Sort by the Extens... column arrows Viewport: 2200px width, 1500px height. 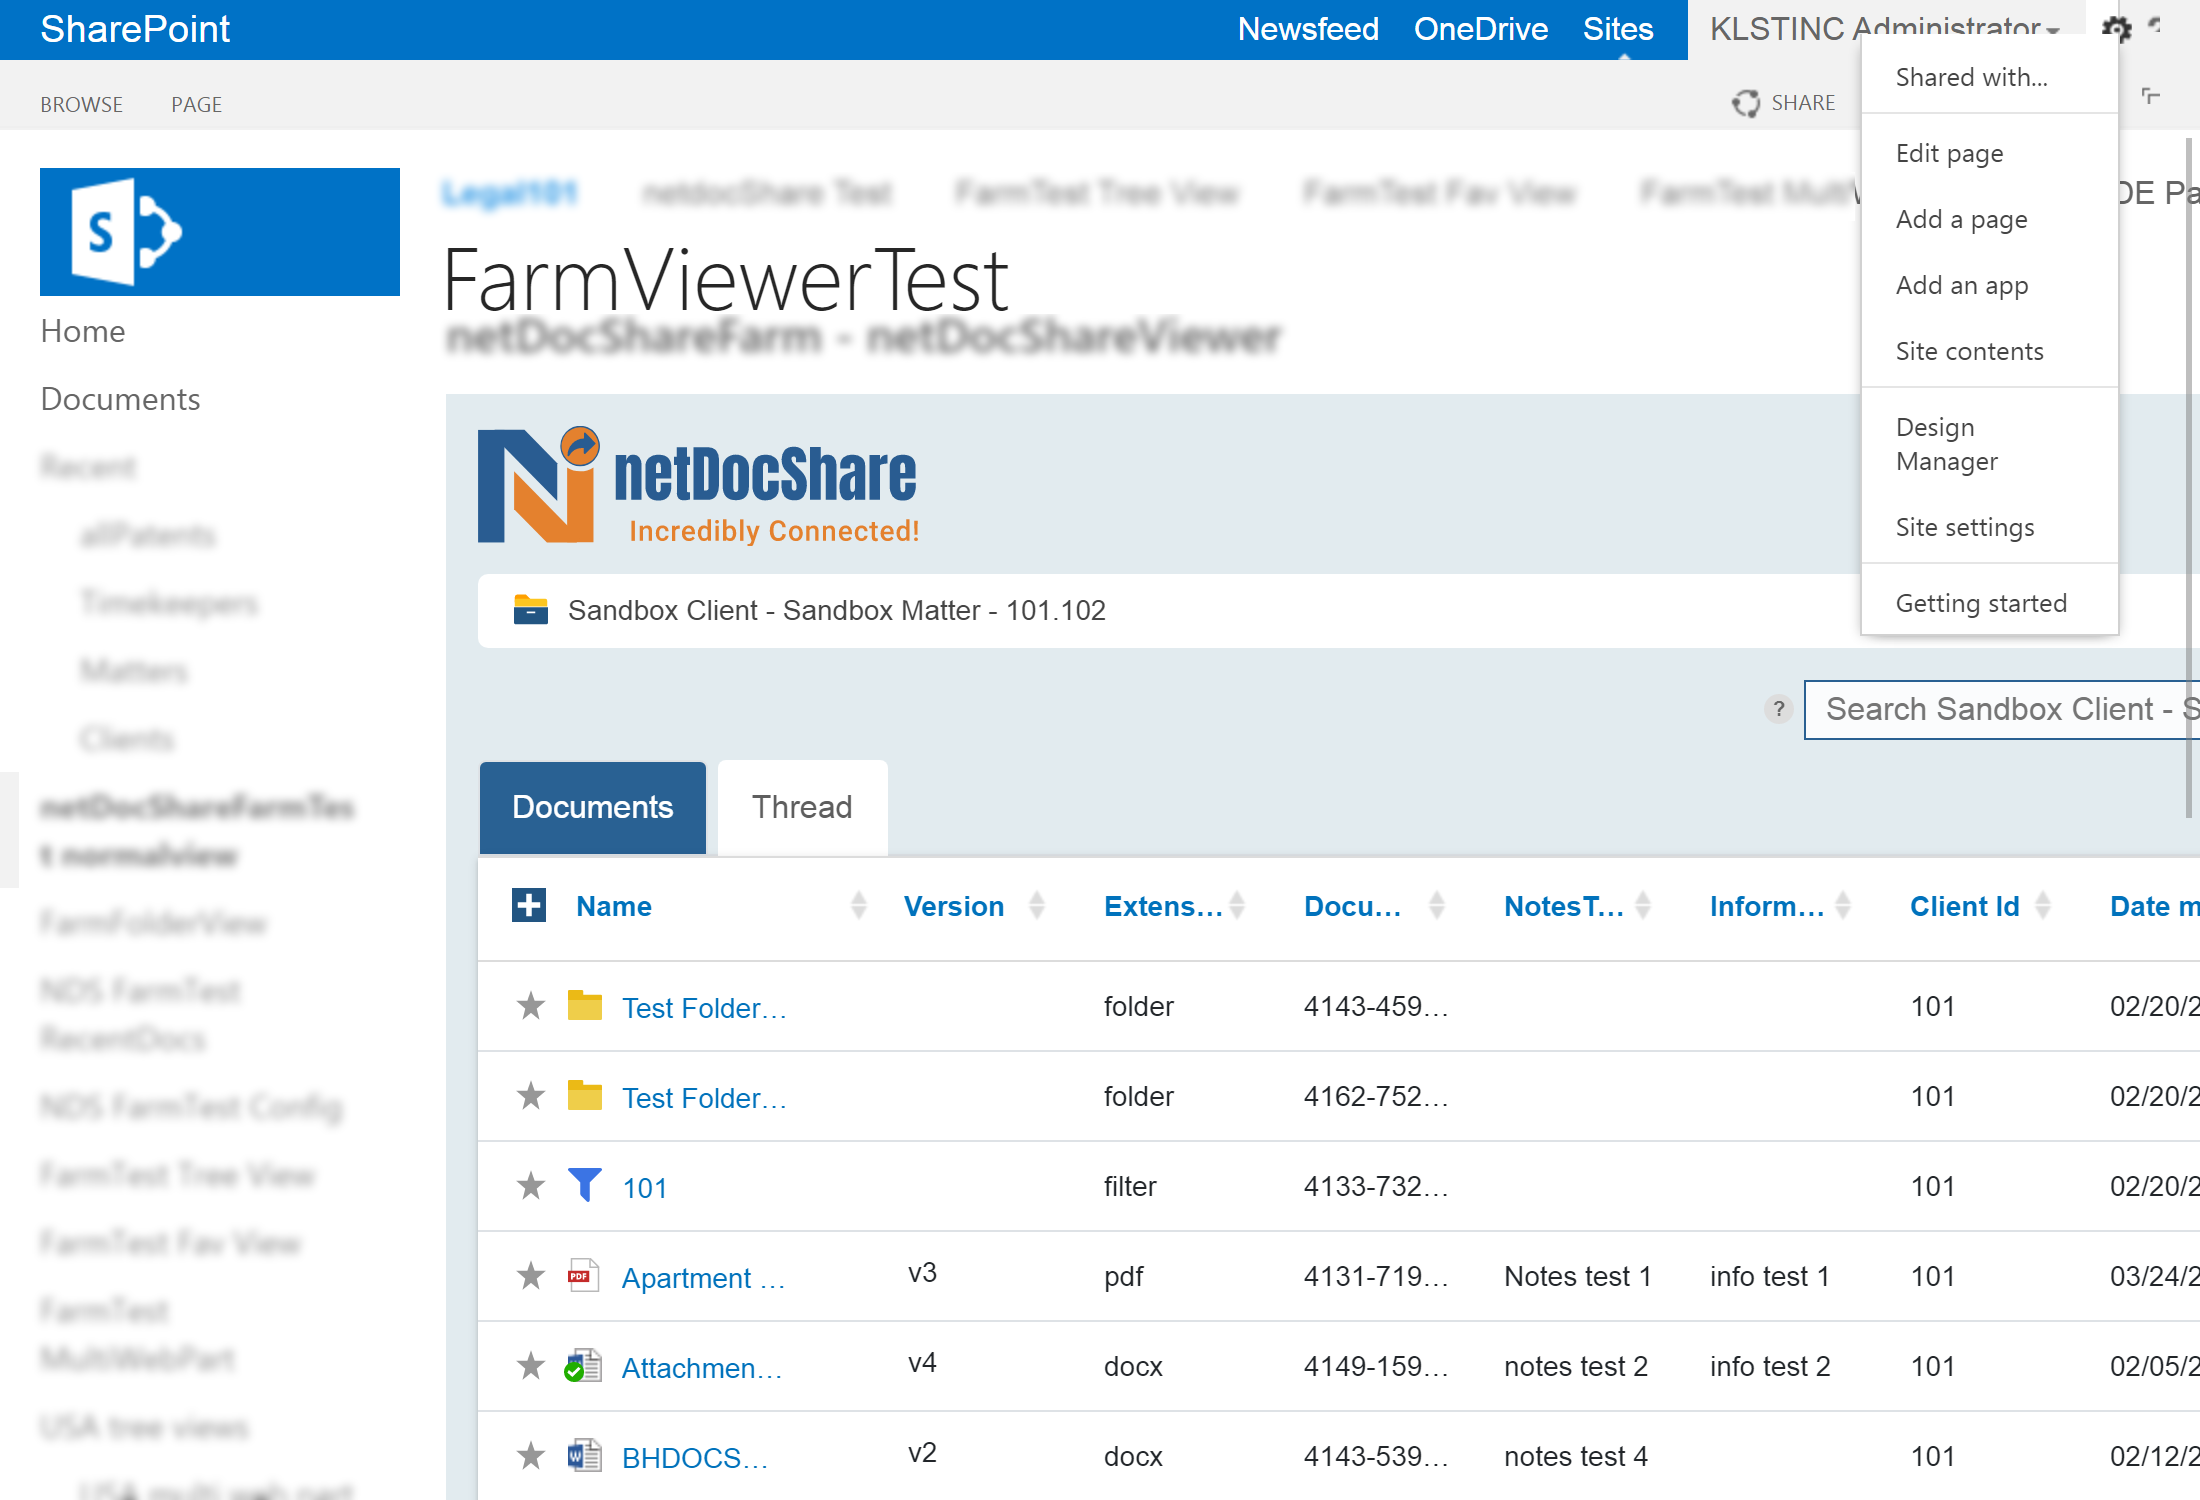click(1237, 905)
